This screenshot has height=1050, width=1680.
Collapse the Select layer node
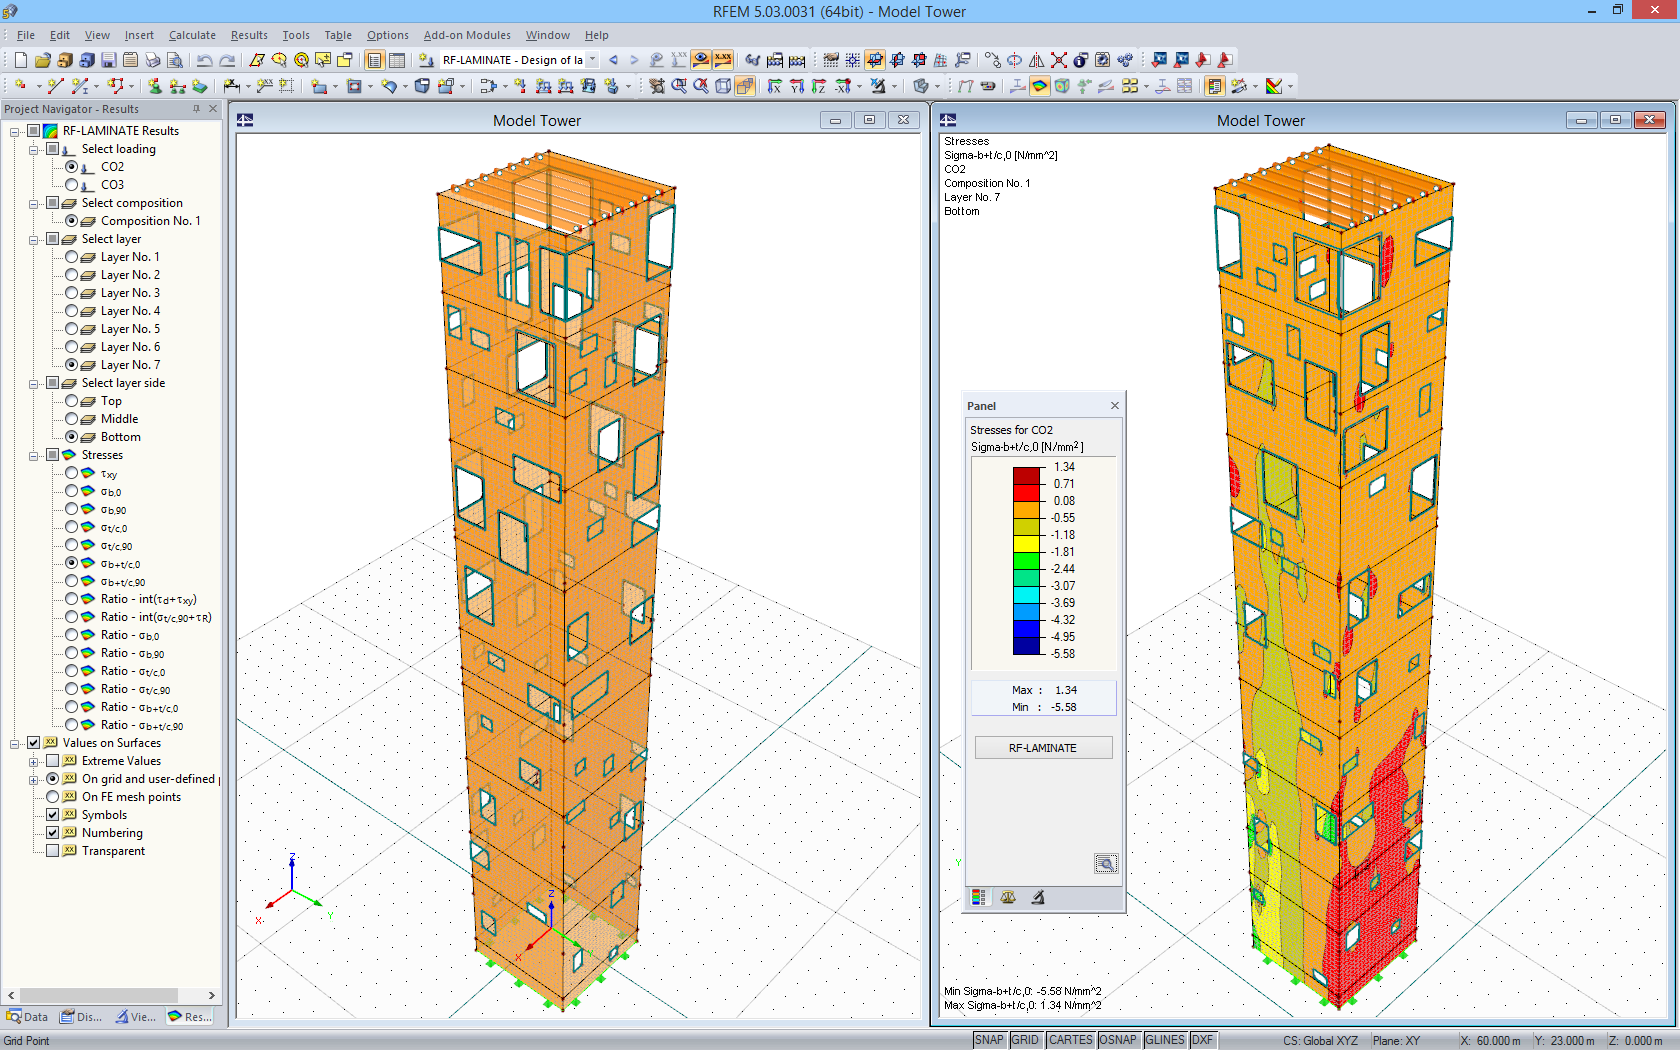point(34,239)
